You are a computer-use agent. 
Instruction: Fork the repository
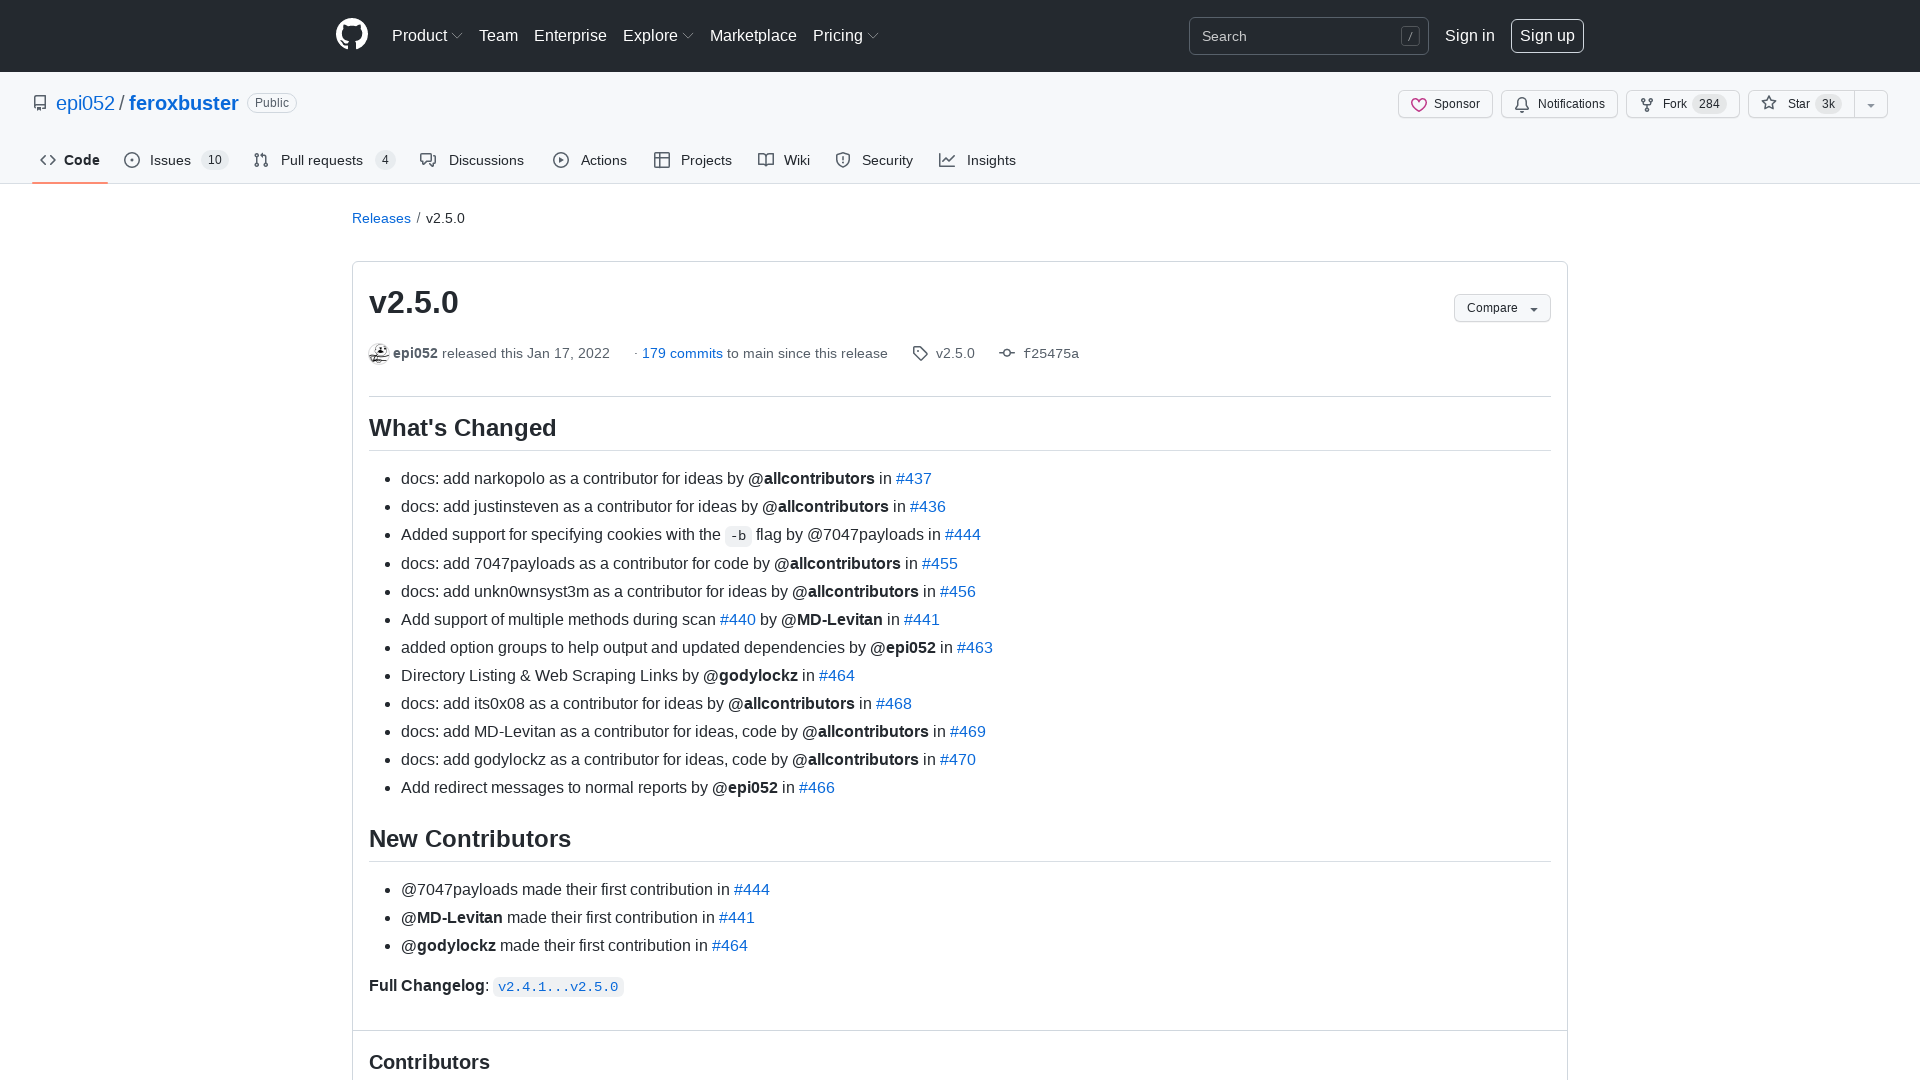coord(1682,104)
